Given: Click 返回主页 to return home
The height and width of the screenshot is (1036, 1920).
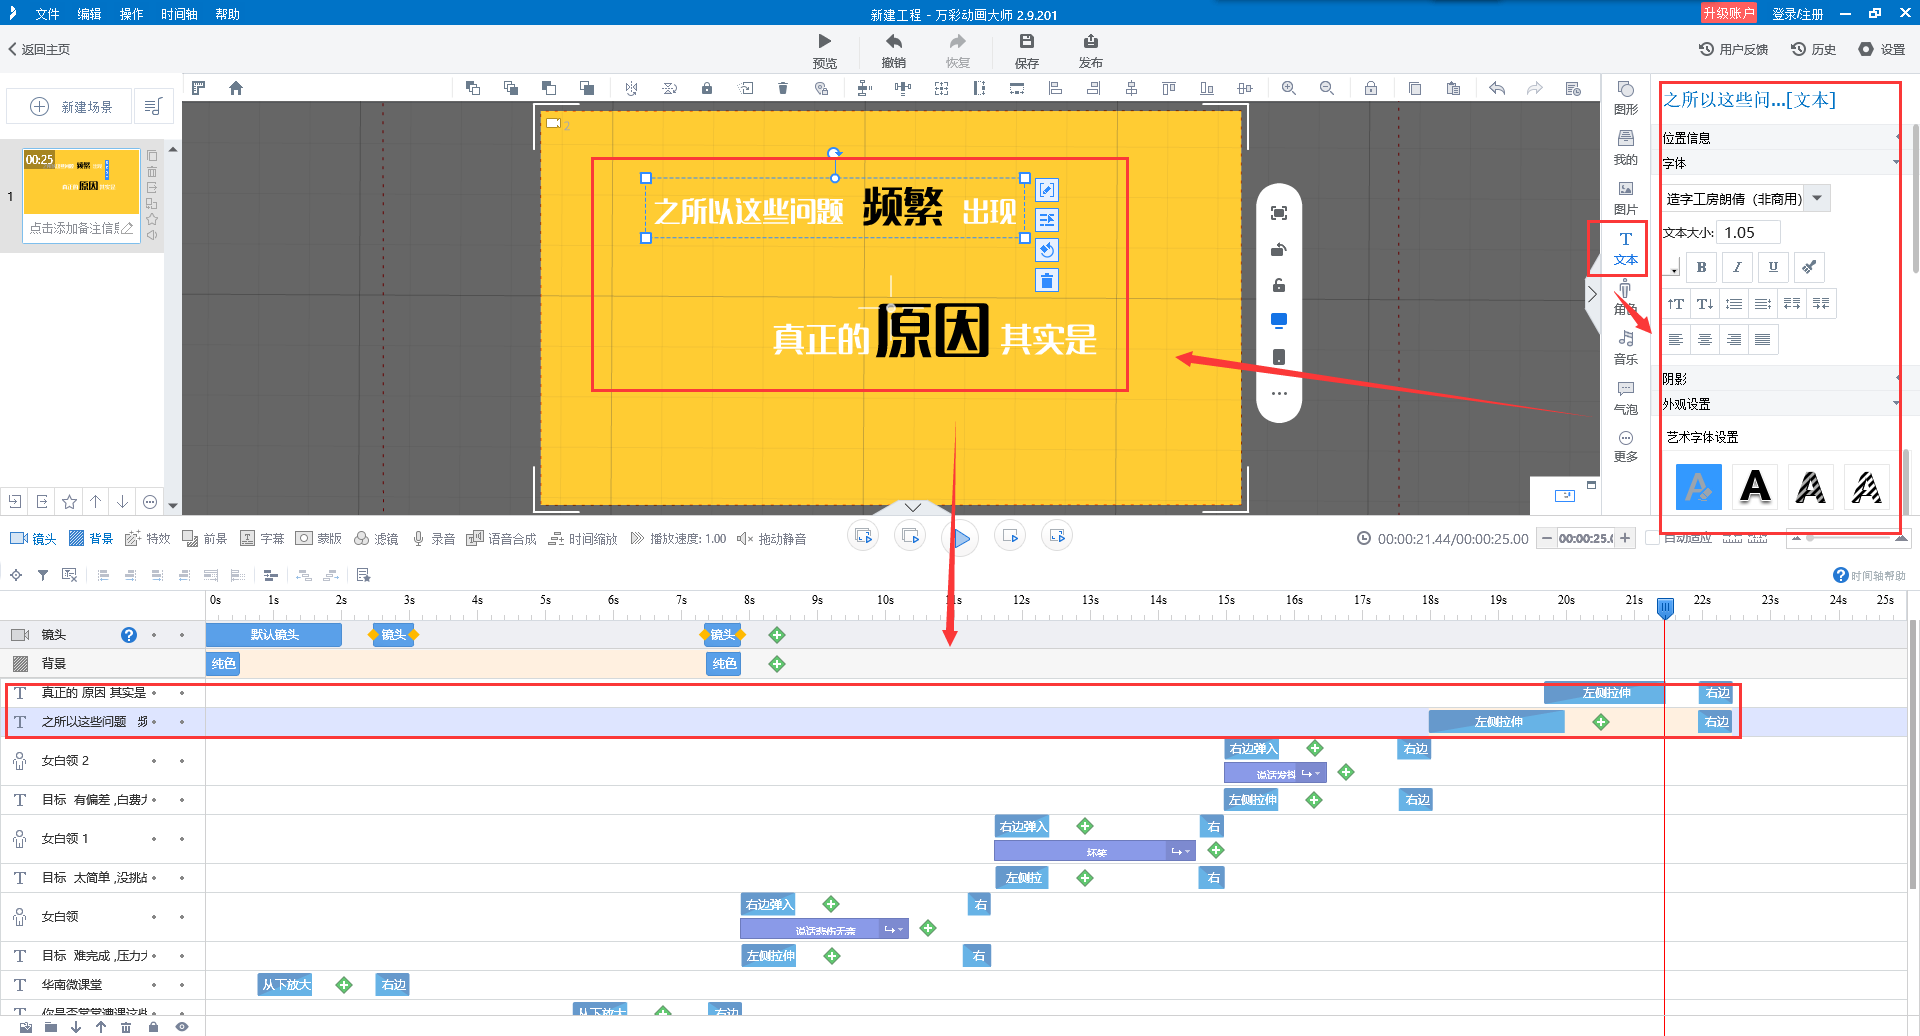Looking at the screenshot, I should (39, 49).
